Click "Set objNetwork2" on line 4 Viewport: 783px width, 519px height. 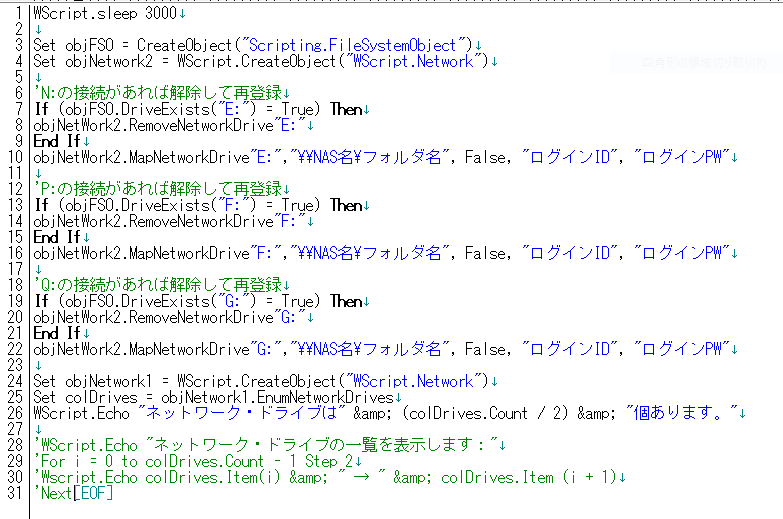pos(93,61)
